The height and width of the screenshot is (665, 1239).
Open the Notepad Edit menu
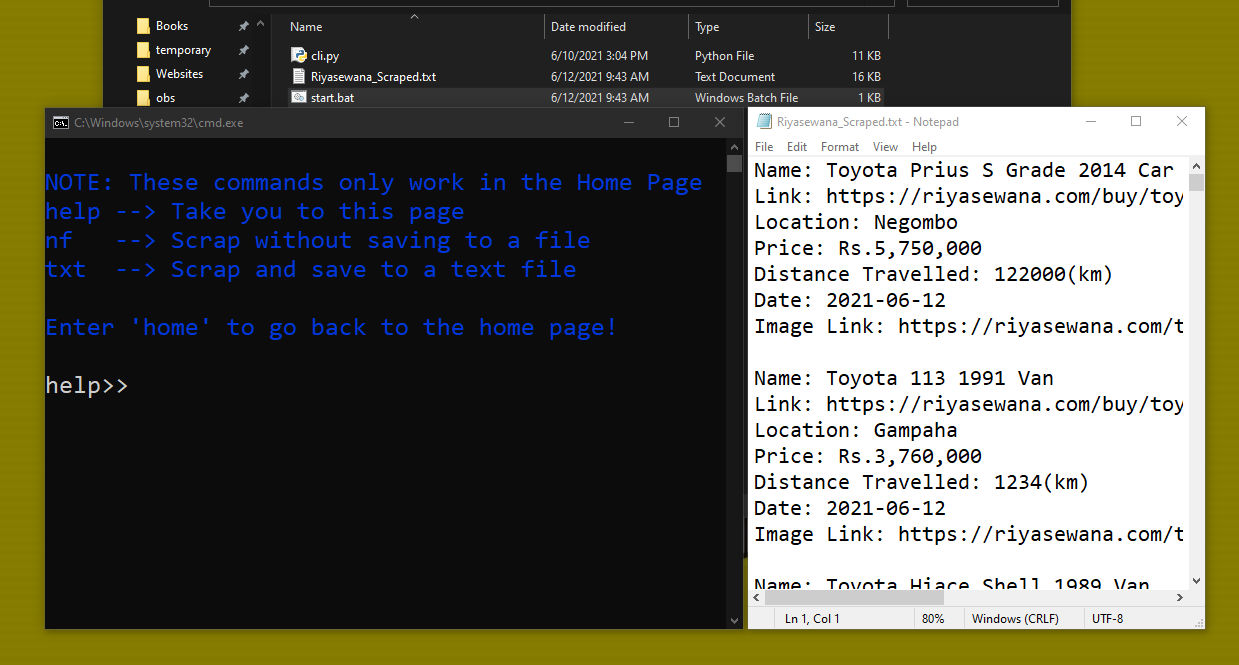click(x=797, y=147)
